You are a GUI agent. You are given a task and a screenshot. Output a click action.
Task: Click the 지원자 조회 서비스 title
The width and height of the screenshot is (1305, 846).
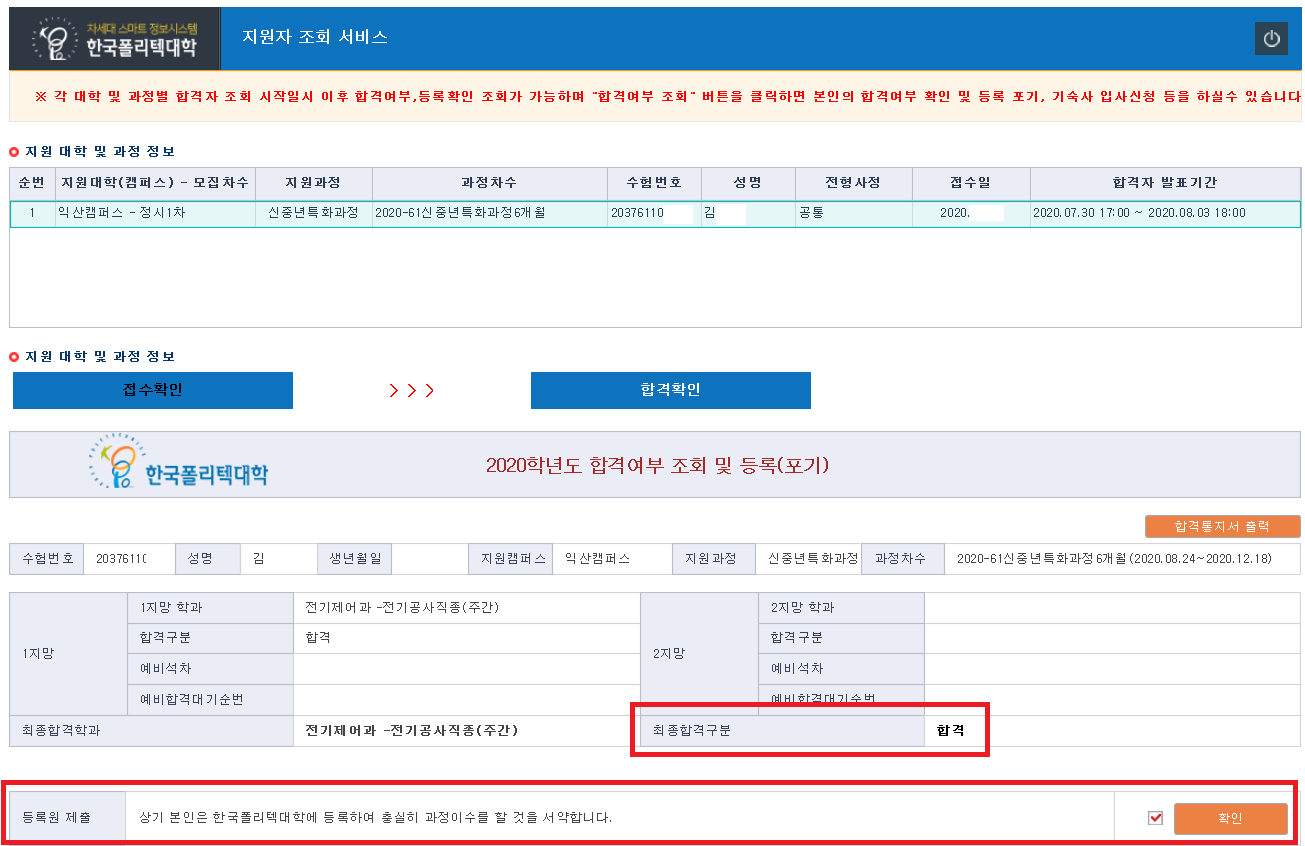point(315,37)
